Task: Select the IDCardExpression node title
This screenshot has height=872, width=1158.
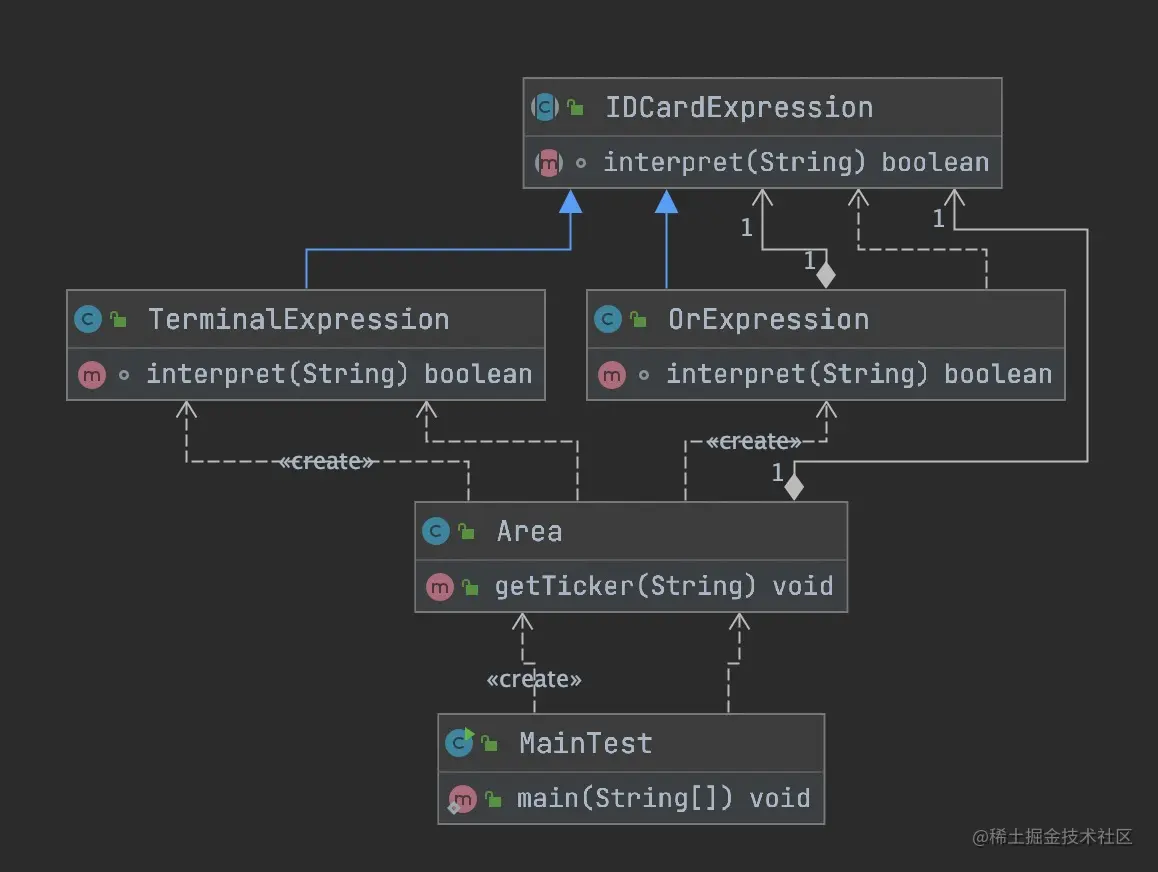Action: point(739,108)
